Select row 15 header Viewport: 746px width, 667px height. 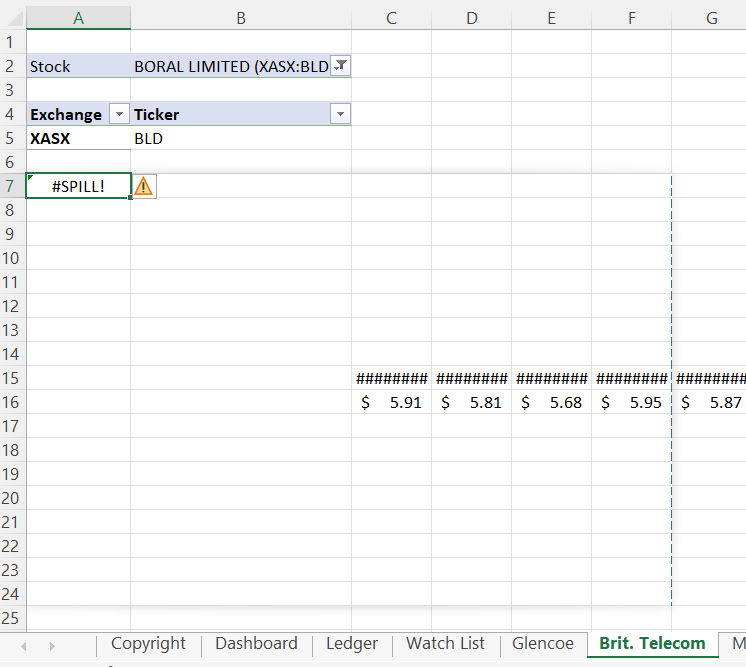click(13, 378)
